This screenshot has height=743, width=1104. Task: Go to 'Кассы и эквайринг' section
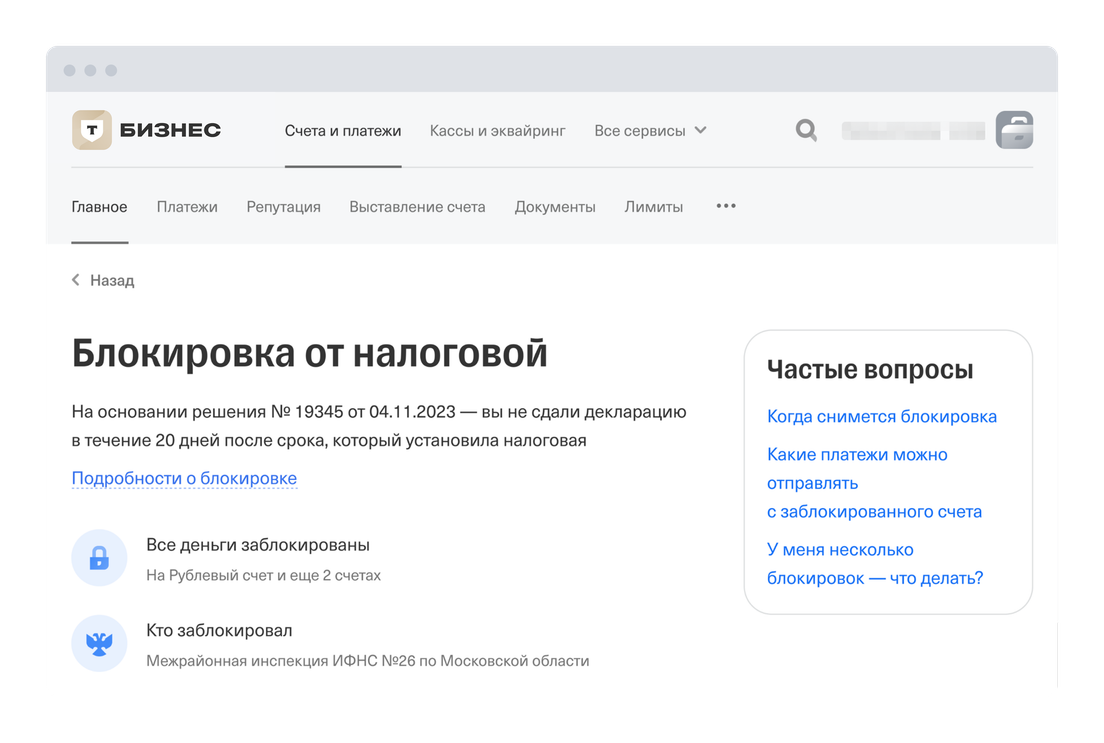pyautogui.click(x=497, y=130)
